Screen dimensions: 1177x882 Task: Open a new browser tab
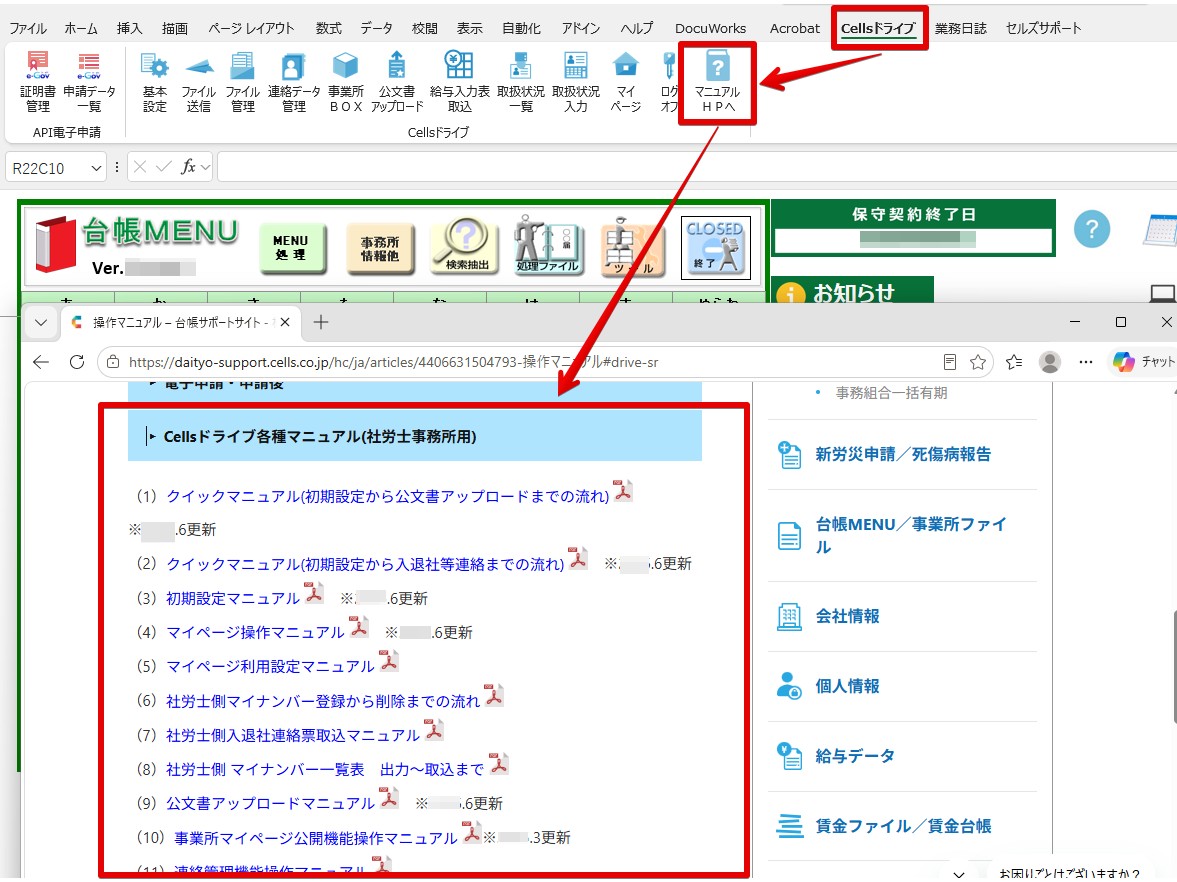(321, 323)
